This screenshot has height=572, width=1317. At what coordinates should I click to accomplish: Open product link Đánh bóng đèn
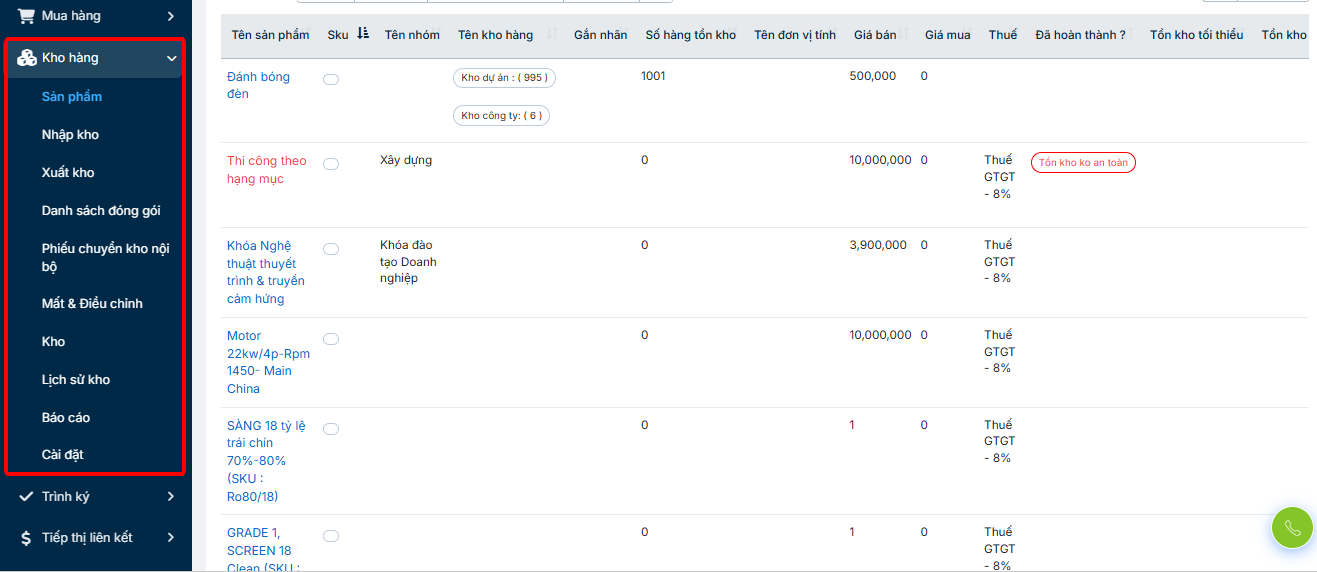pos(258,85)
